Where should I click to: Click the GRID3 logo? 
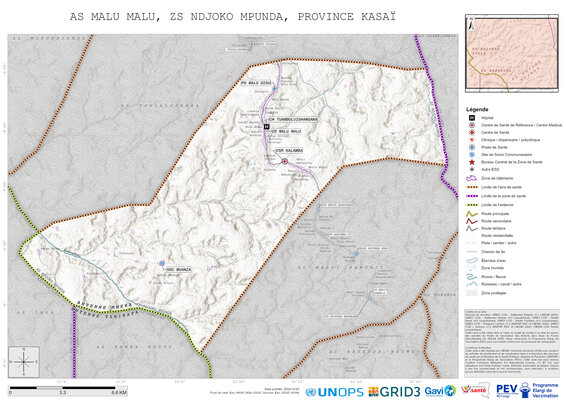394,392
